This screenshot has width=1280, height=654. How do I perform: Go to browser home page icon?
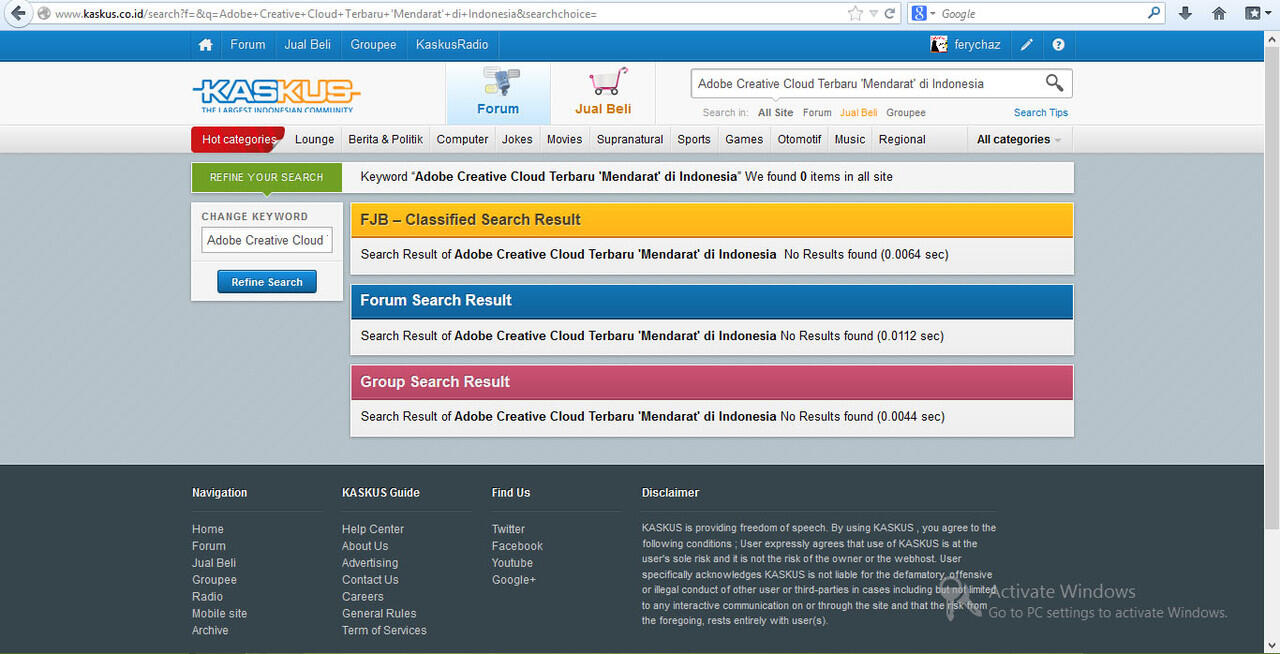pyautogui.click(x=1219, y=14)
